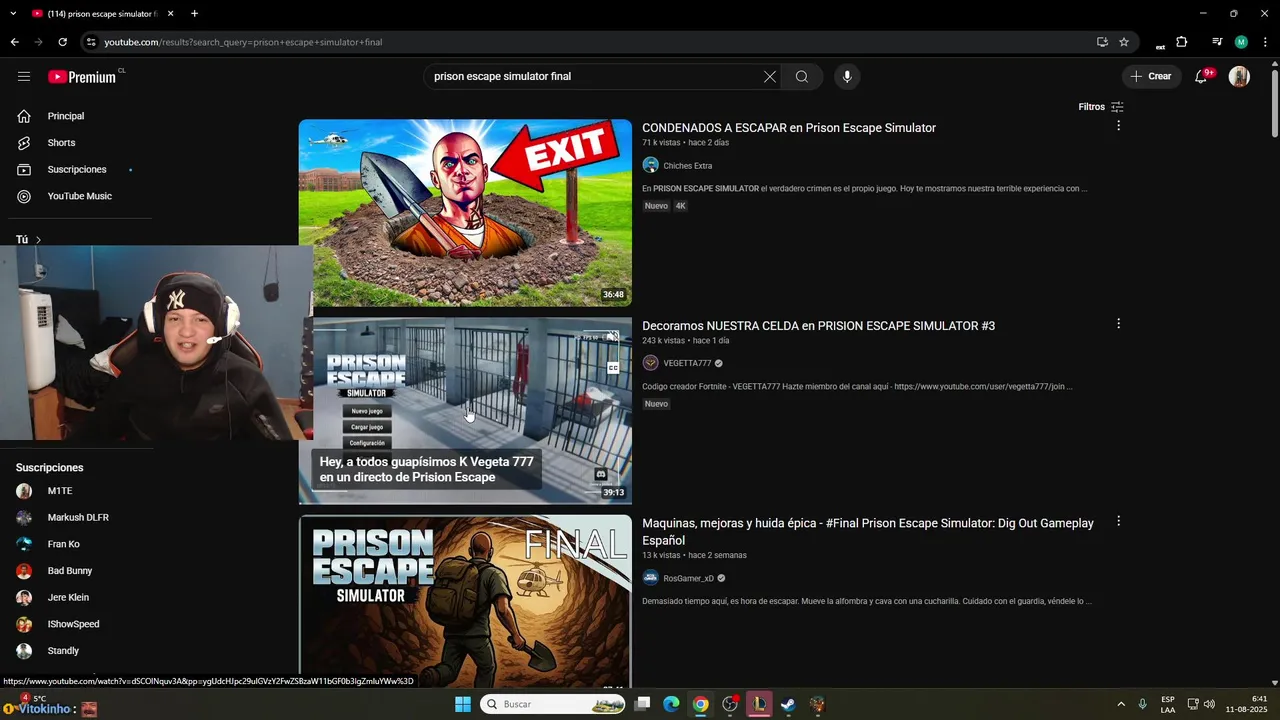Open tab search dropdown arrow
This screenshot has height=720, width=1280.
coord(13,14)
